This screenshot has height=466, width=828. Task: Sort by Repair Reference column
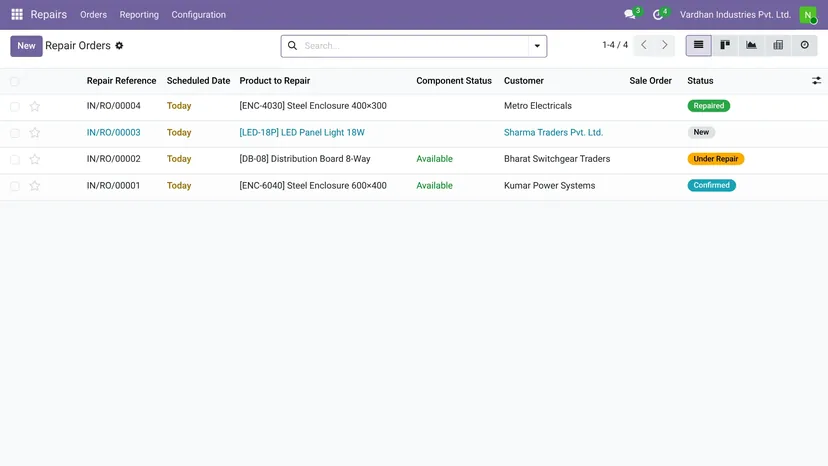pyautogui.click(x=121, y=81)
